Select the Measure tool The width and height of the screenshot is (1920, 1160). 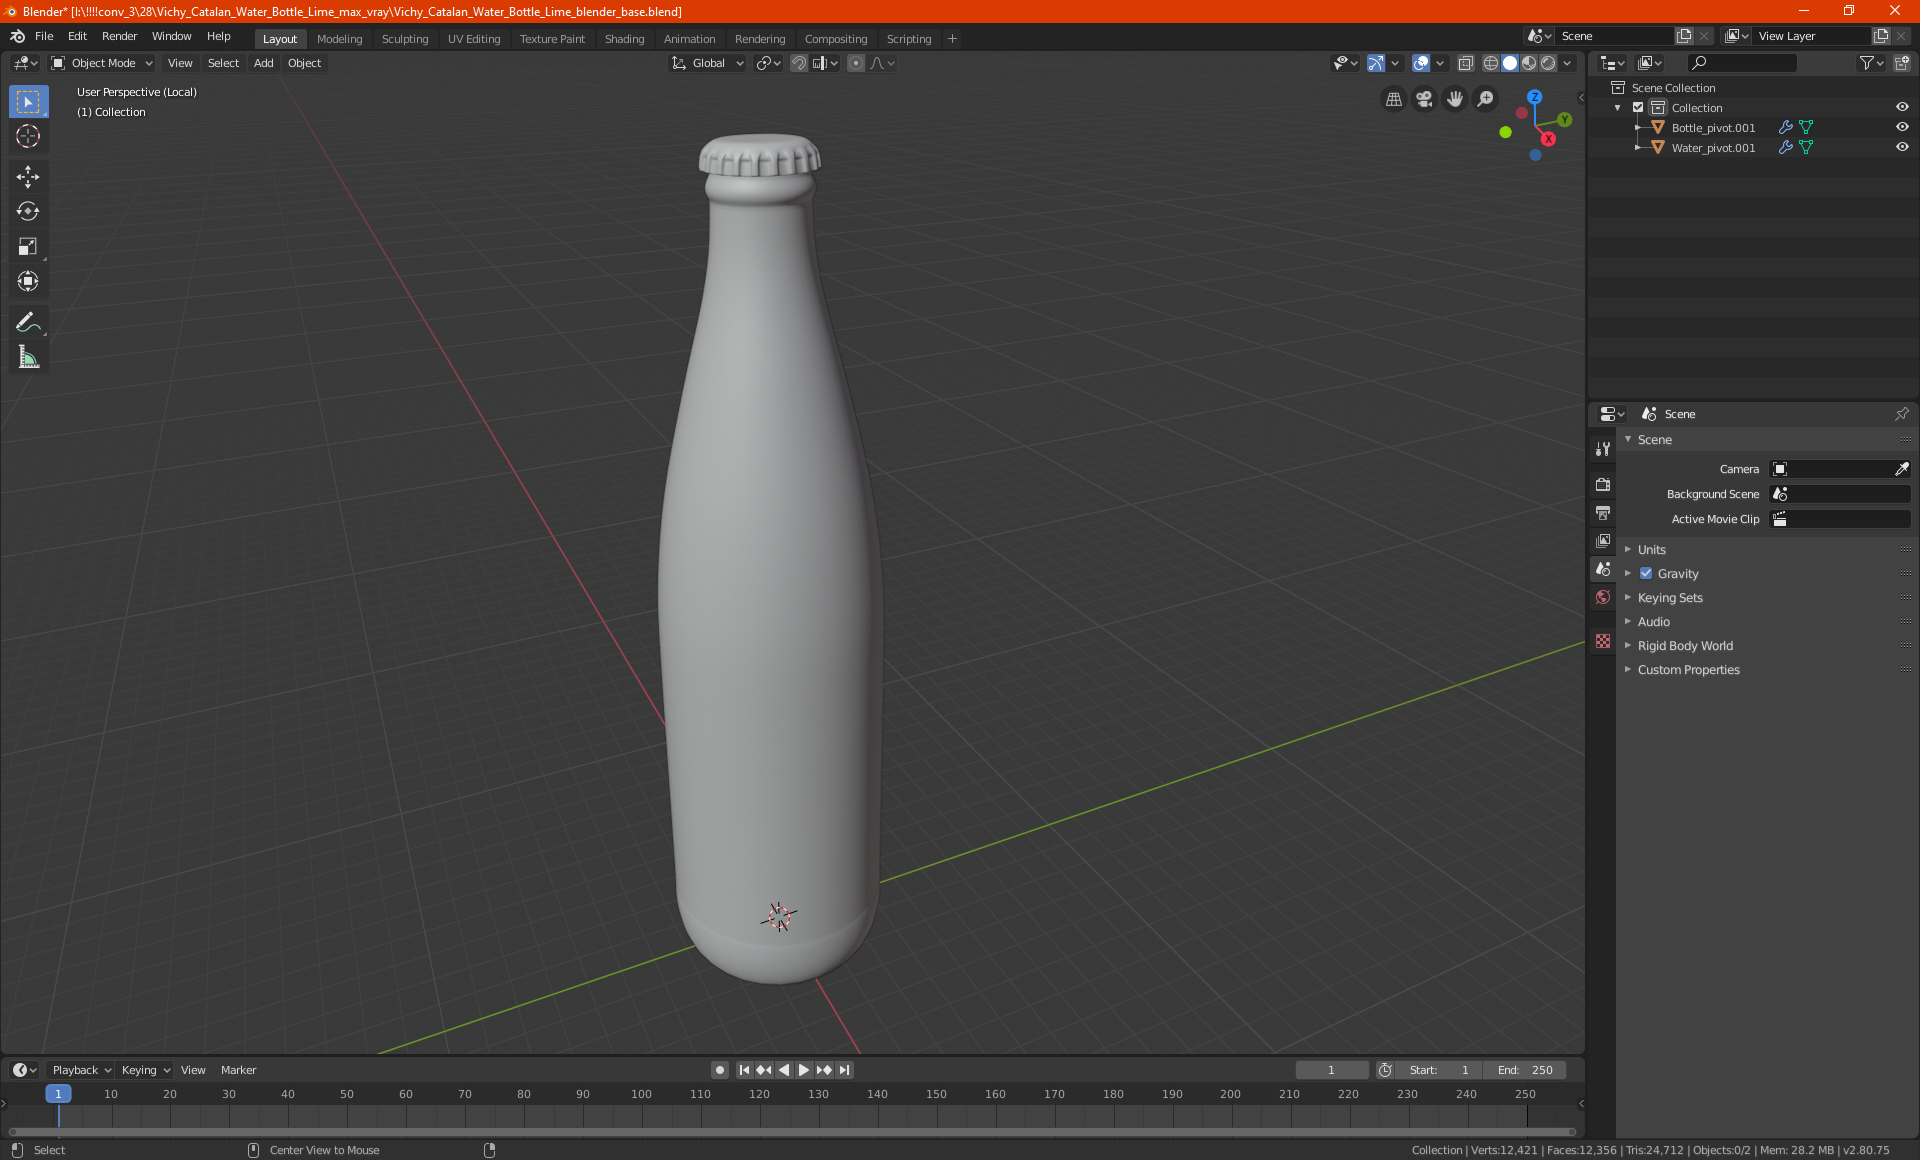[x=28, y=357]
